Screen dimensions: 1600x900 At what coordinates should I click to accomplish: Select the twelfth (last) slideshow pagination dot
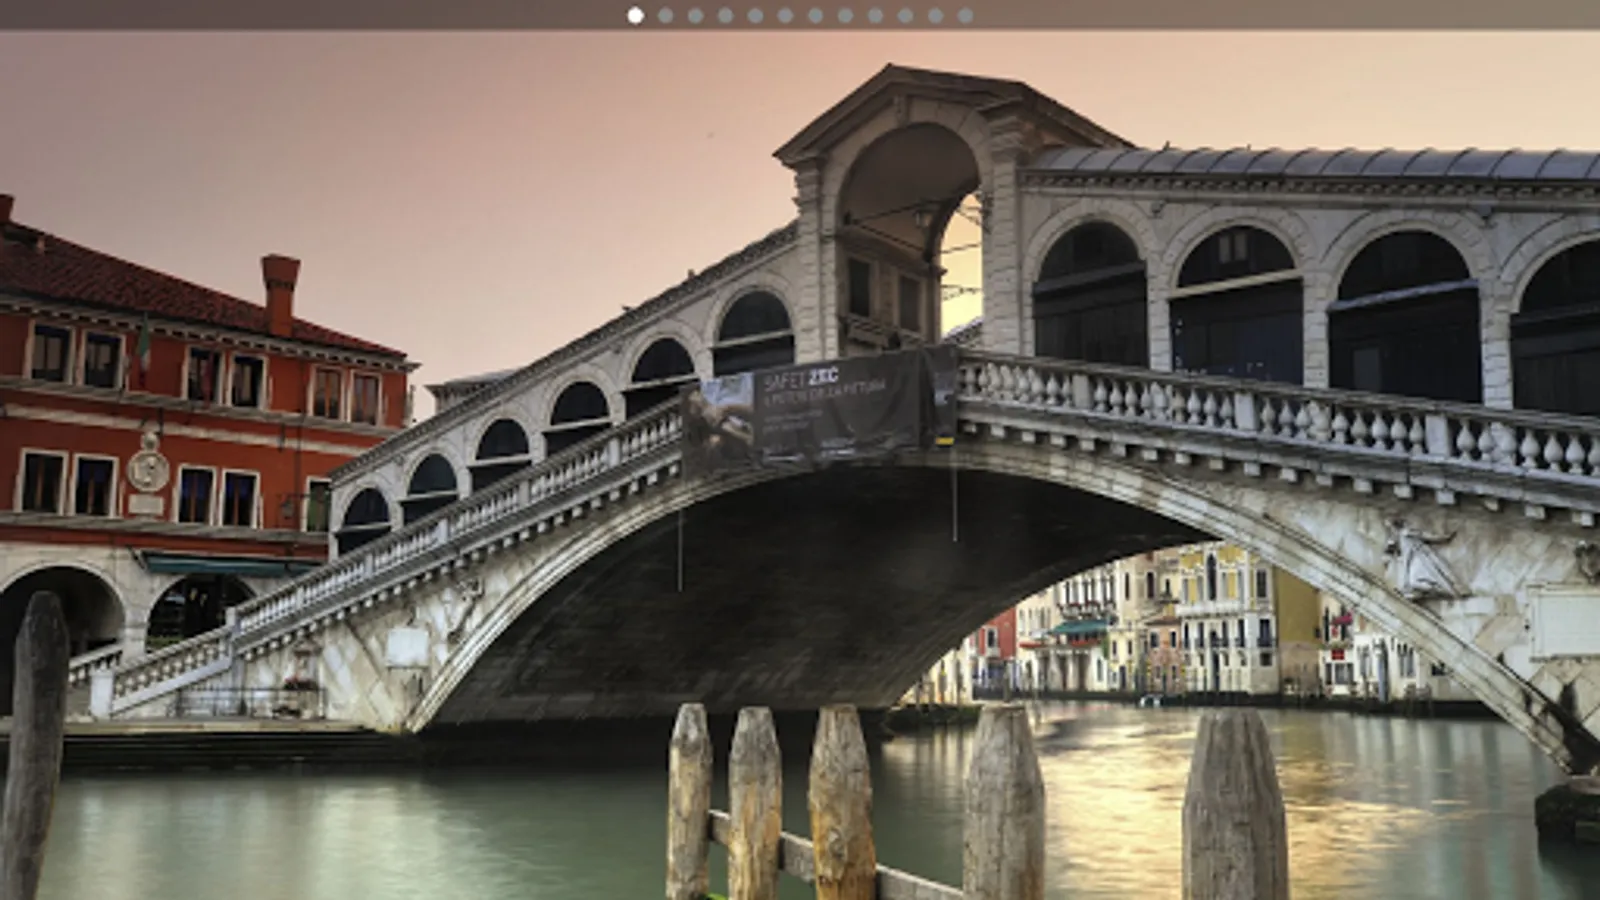(x=965, y=15)
